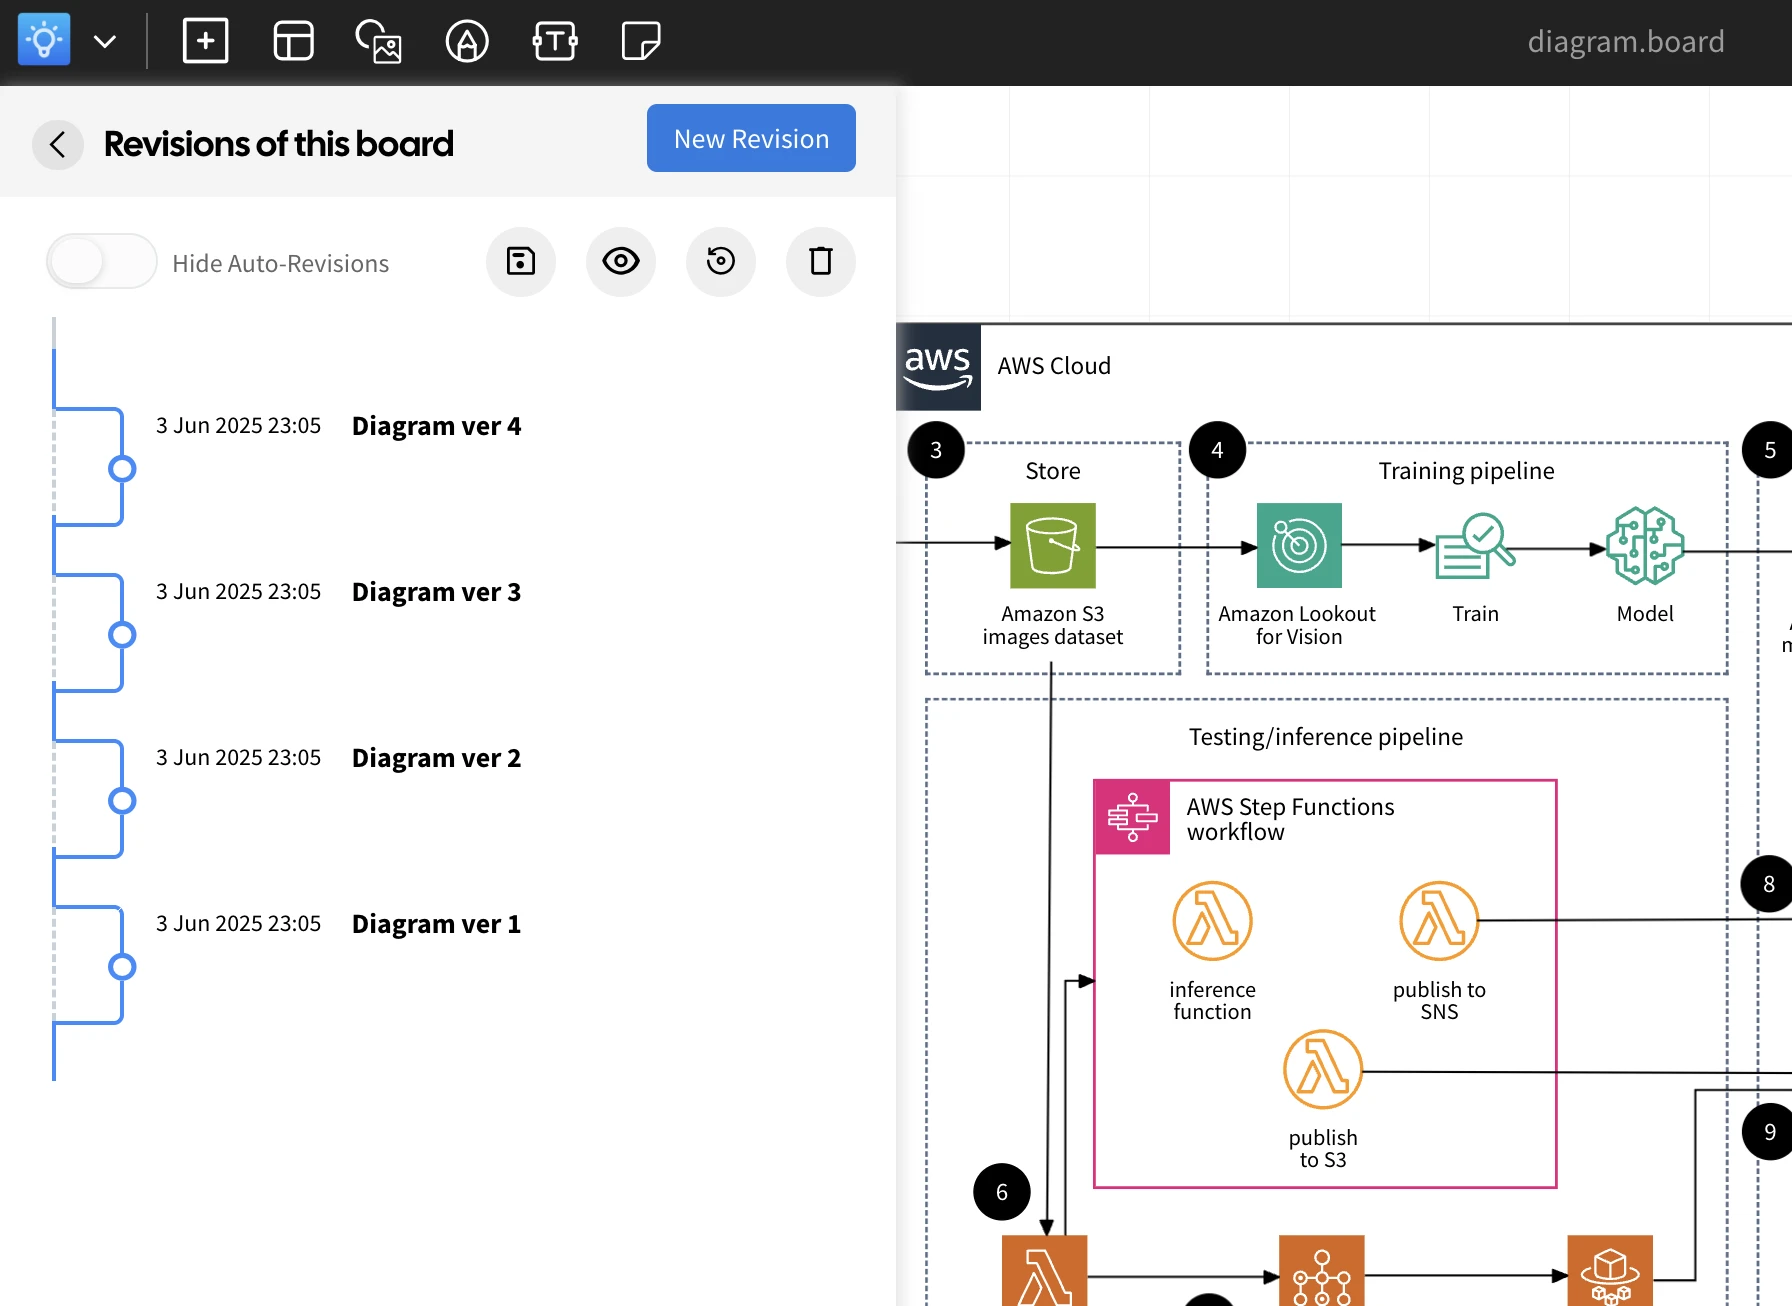Click the Amazon S3 bucket icon
This screenshot has height=1306, width=1792.
(1053, 545)
